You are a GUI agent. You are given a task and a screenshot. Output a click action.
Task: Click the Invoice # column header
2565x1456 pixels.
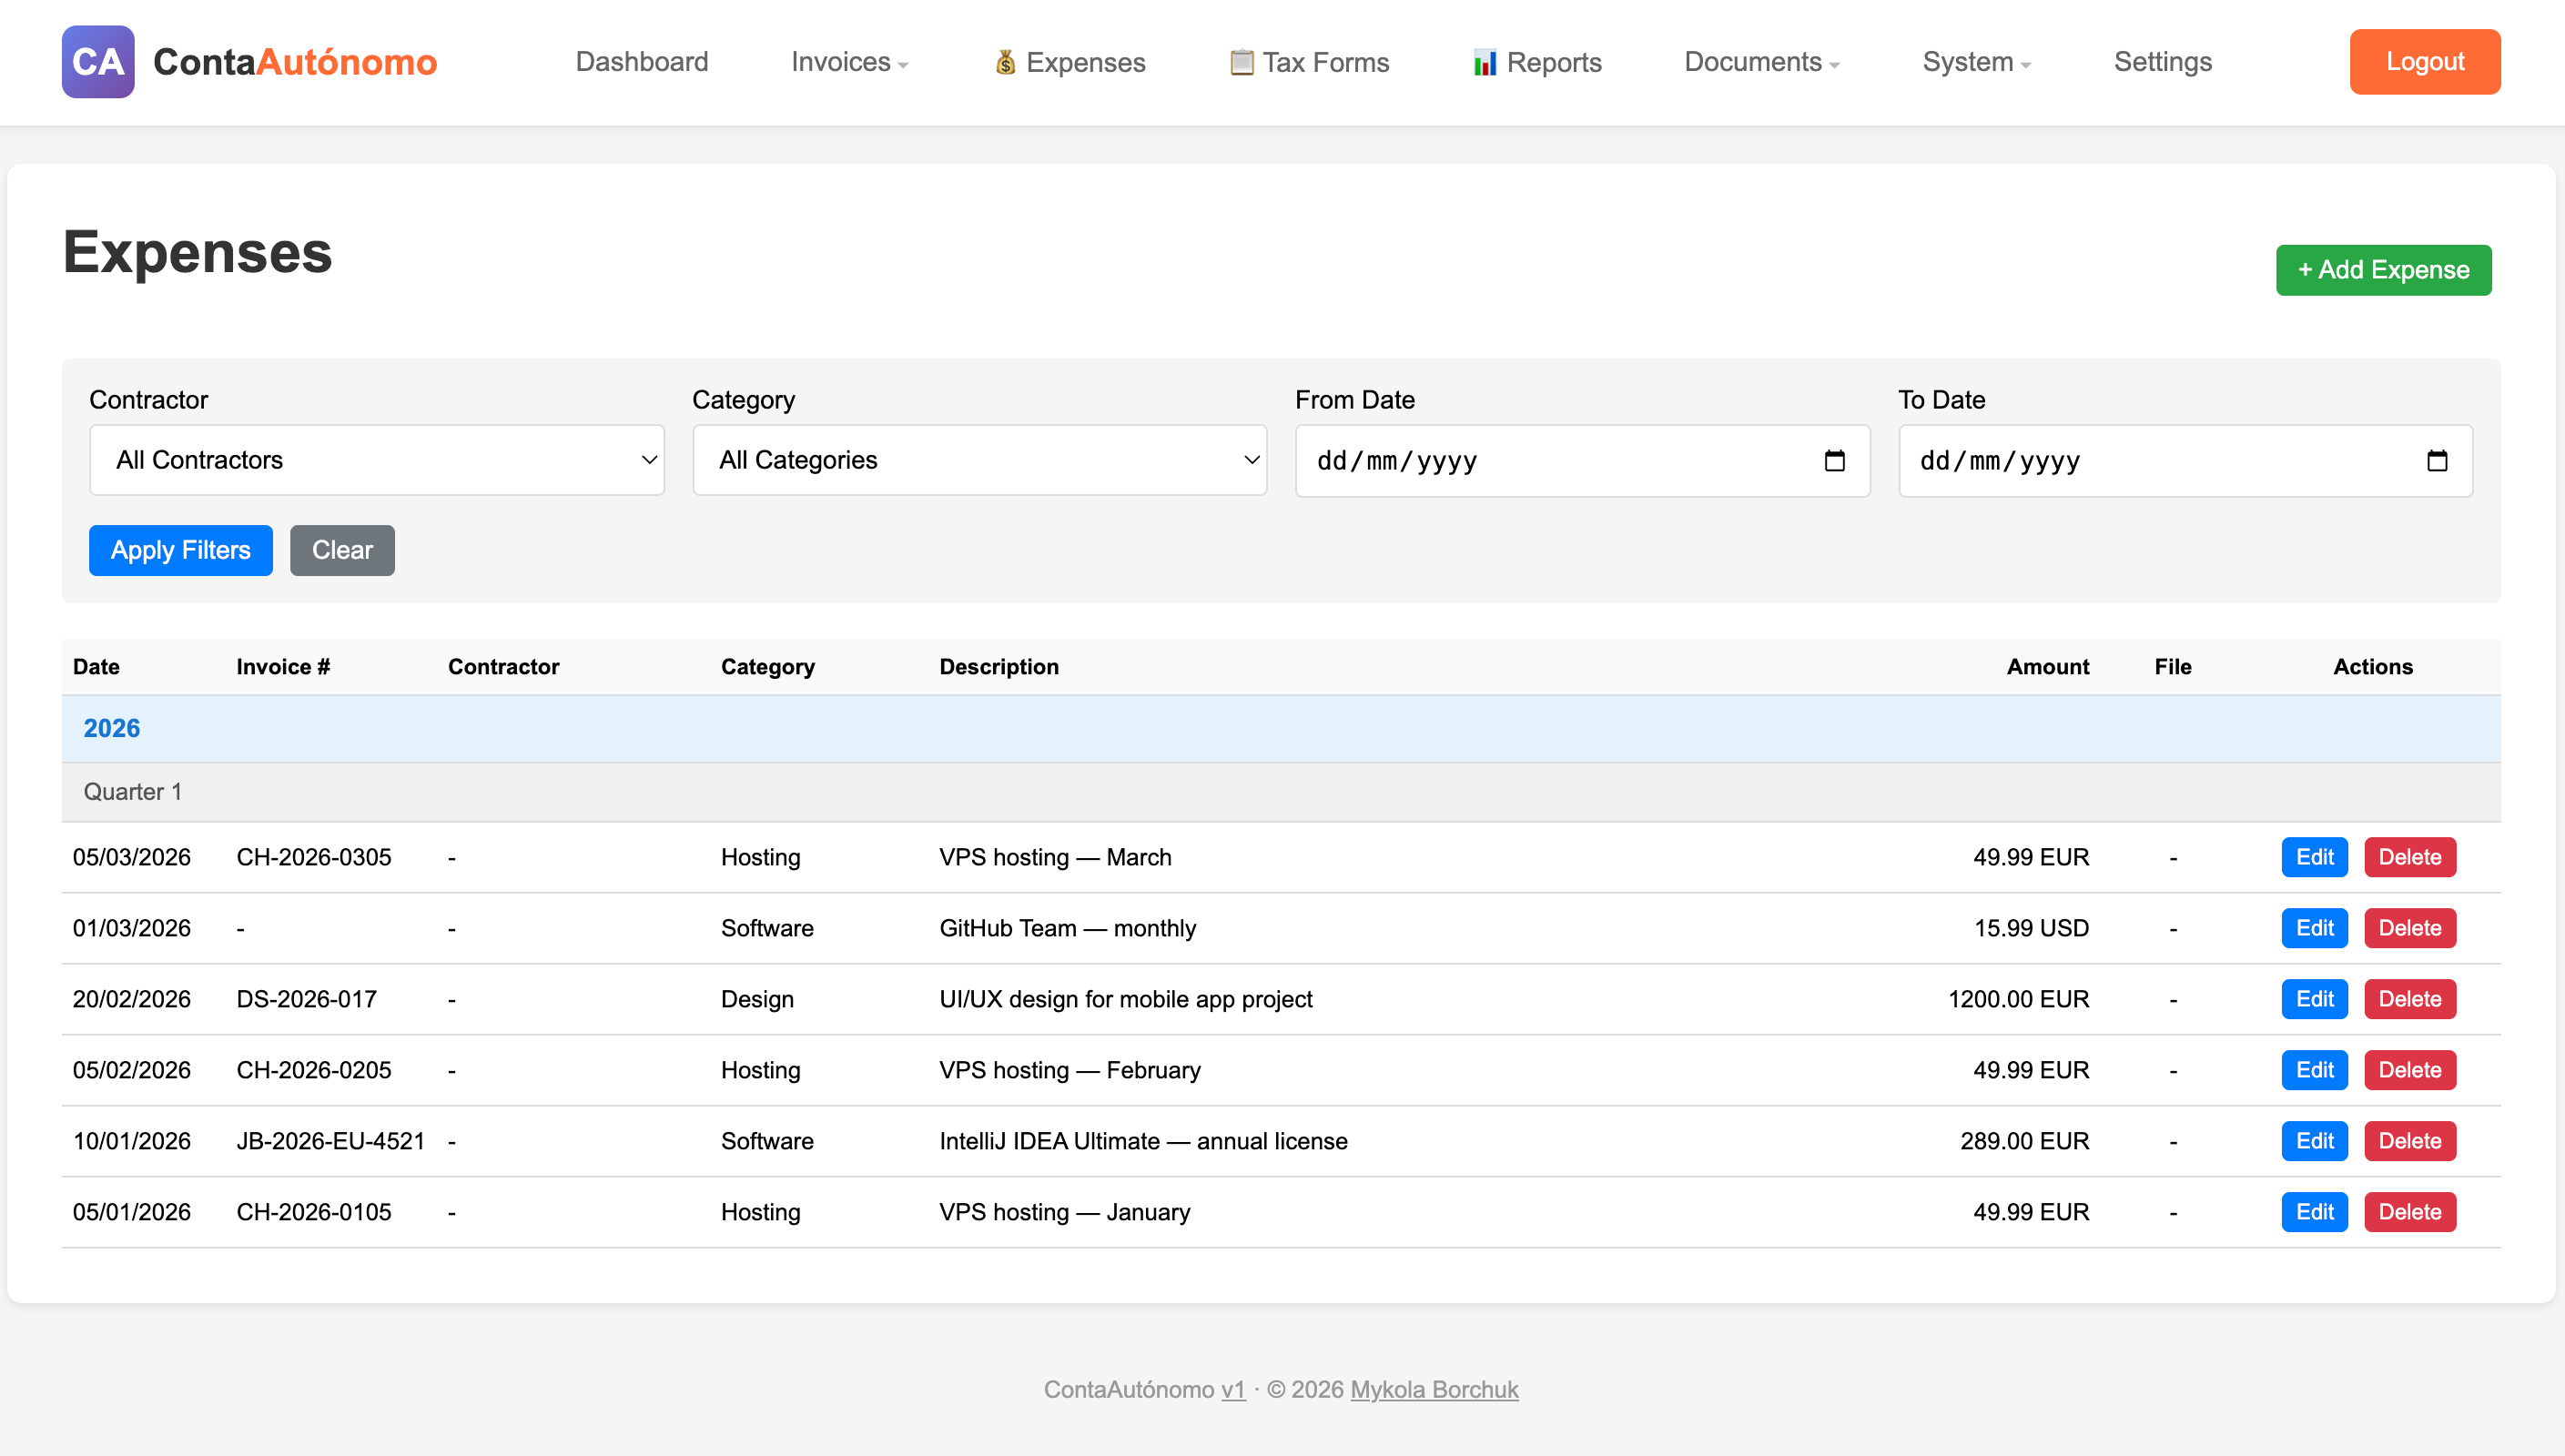point(283,667)
